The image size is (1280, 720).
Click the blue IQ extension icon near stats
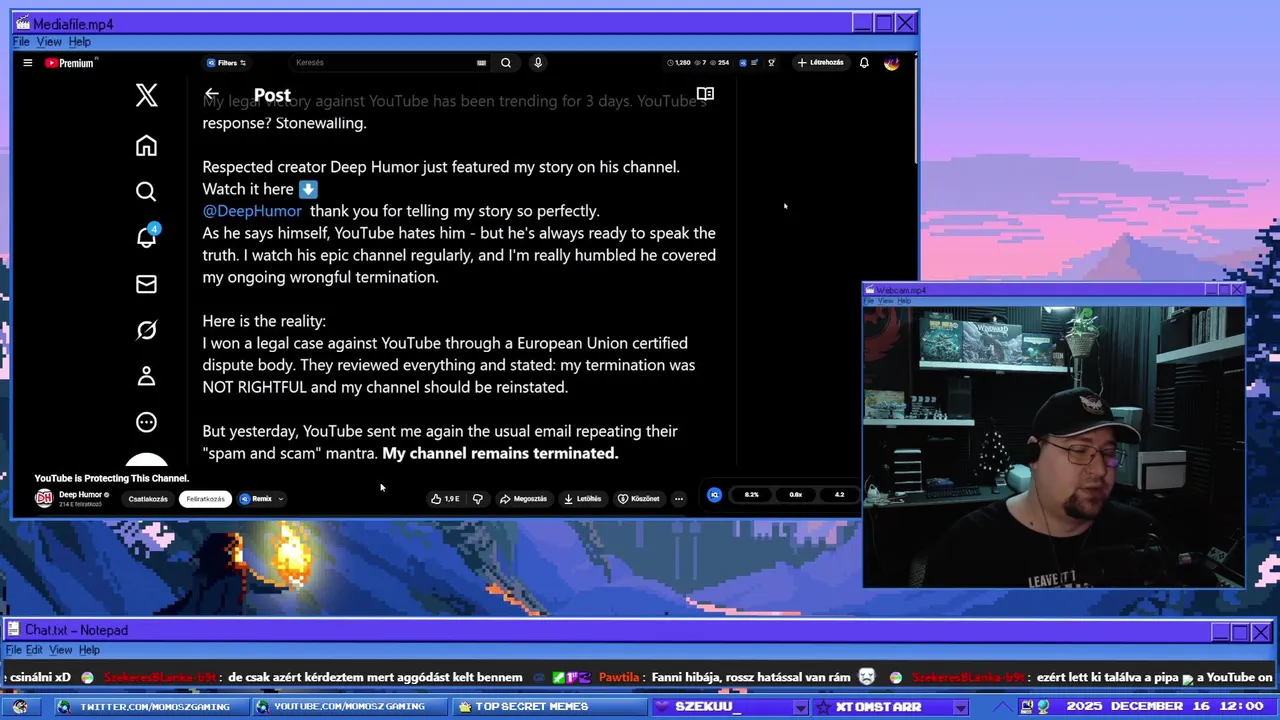tap(714, 494)
